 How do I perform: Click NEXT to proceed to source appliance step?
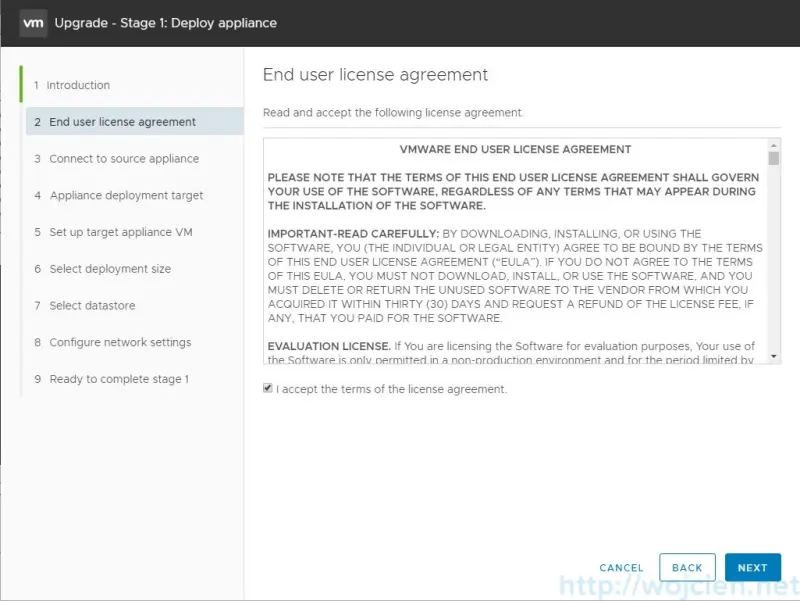point(752,566)
